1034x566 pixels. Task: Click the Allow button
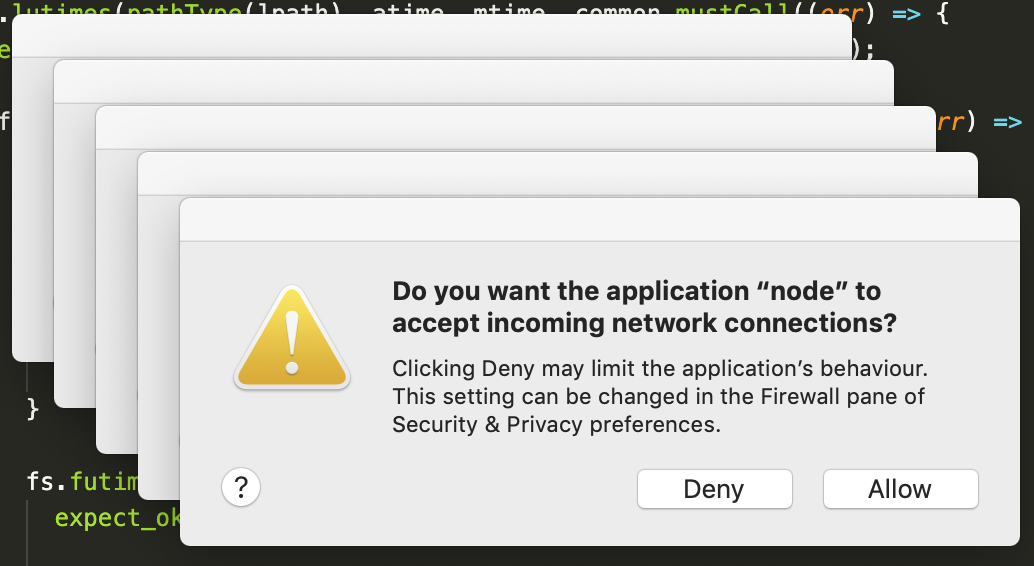pyautogui.click(x=900, y=489)
